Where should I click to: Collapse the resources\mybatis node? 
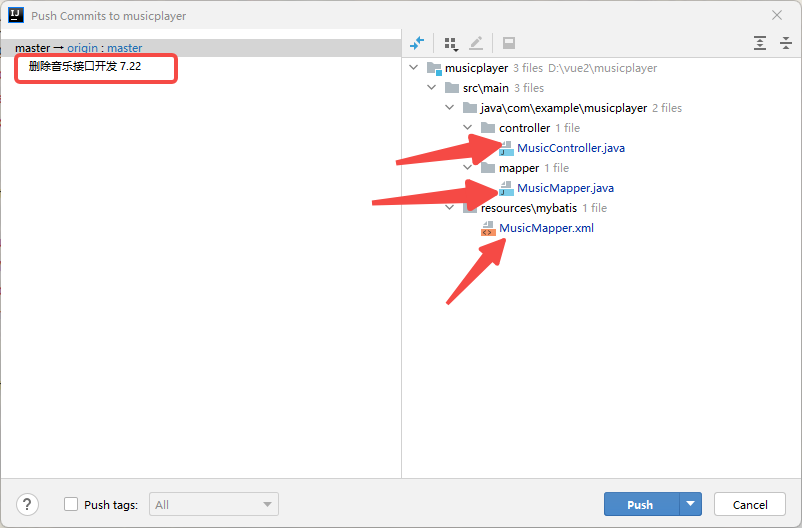click(x=450, y=207)
